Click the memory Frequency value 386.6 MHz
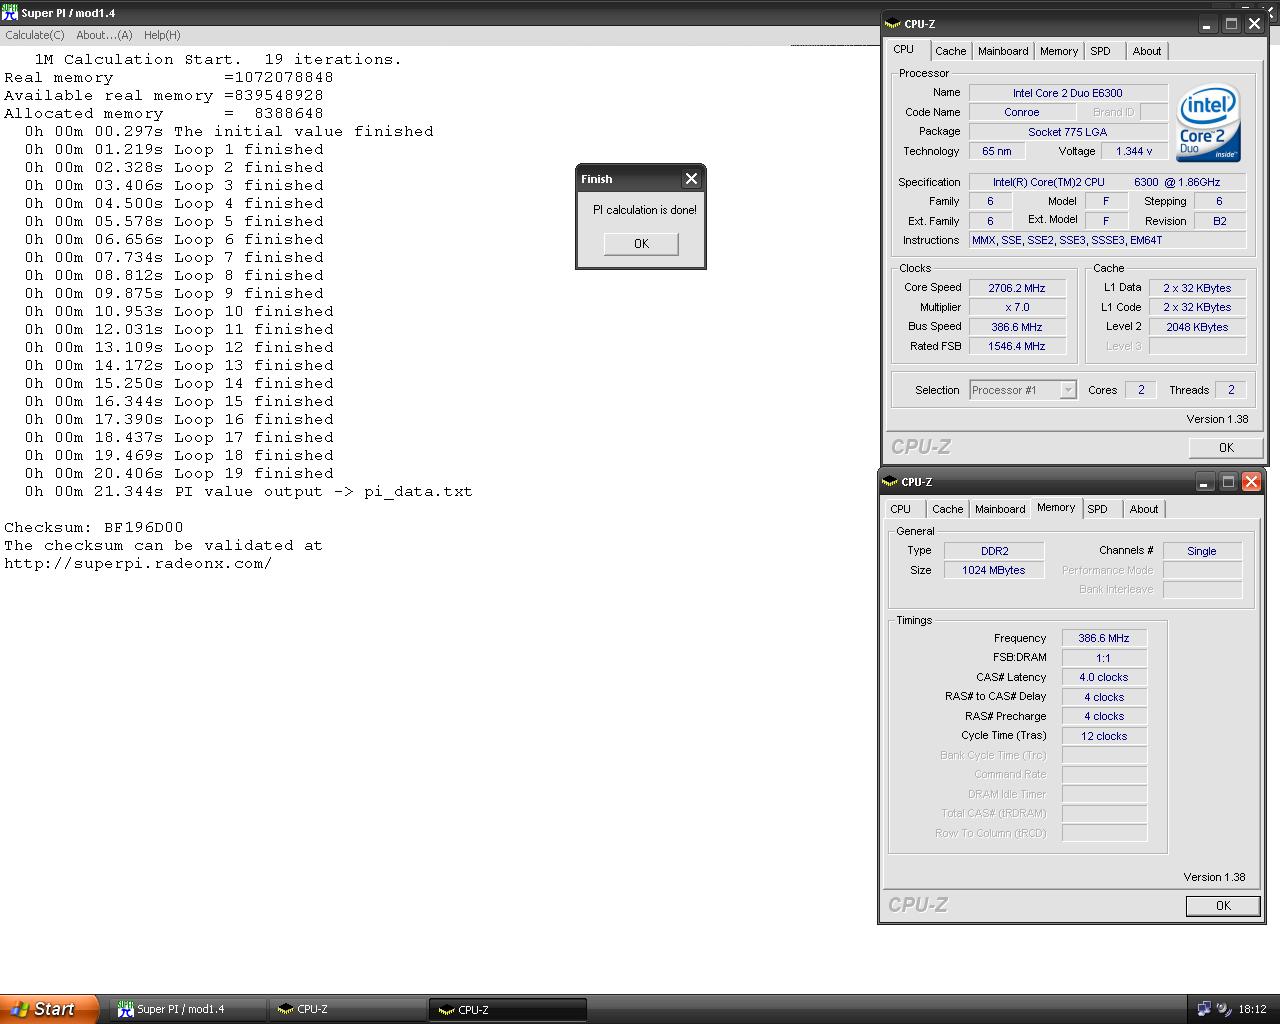 pos(1104,638)
